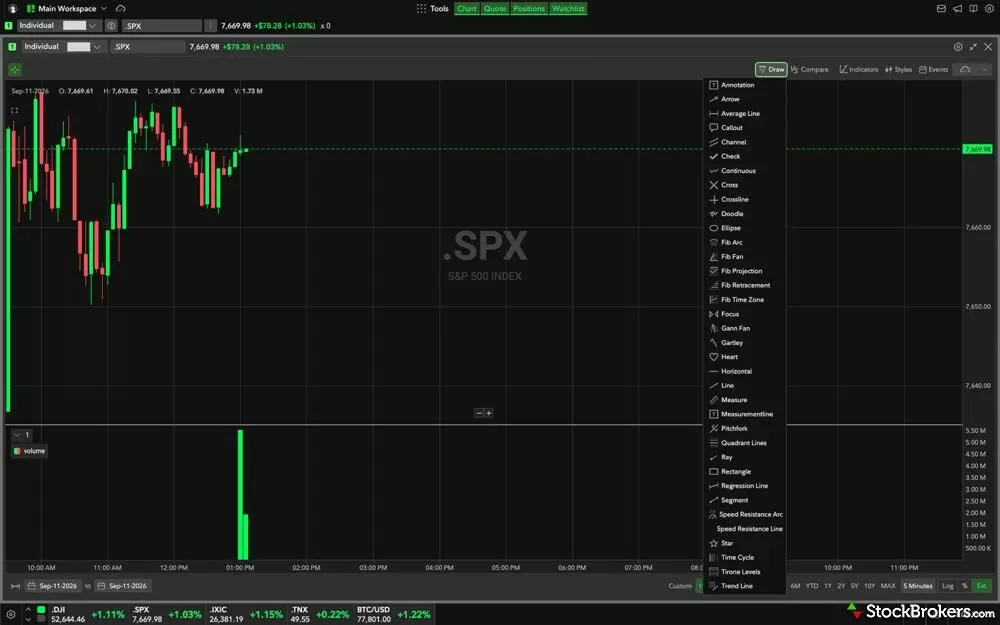Select the Measure ruler tool icon

[714, 400]
